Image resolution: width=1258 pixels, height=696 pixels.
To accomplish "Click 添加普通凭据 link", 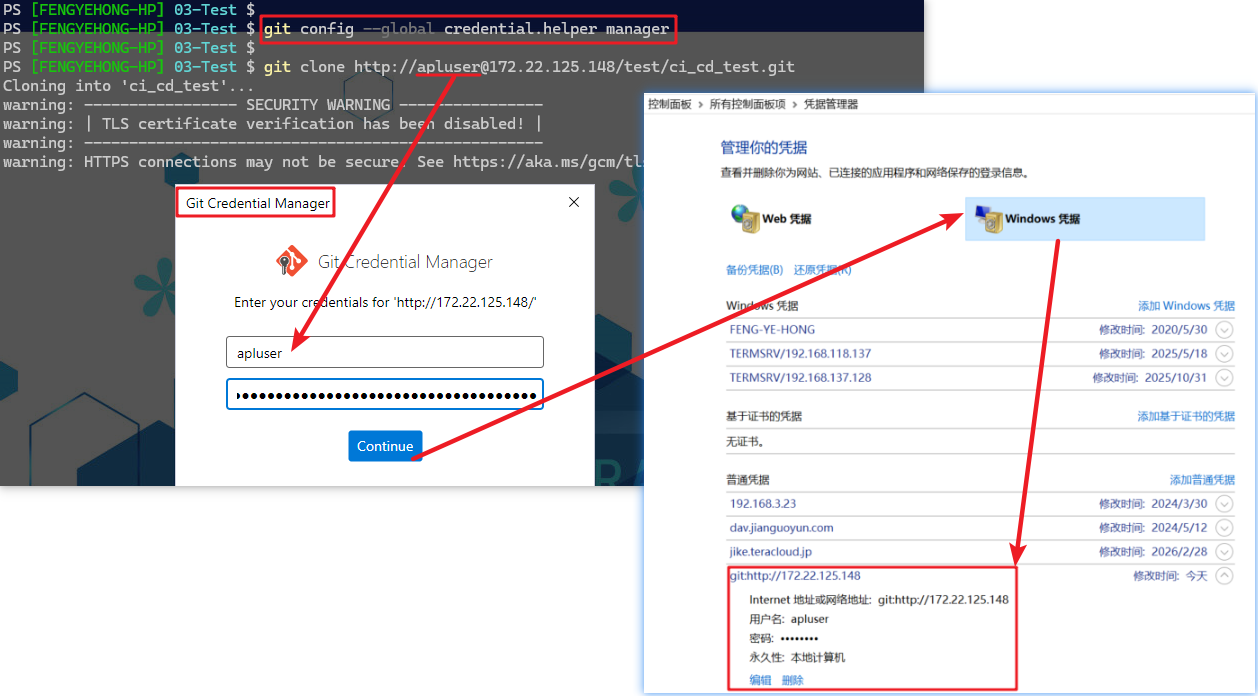I will pos(1202,480).
